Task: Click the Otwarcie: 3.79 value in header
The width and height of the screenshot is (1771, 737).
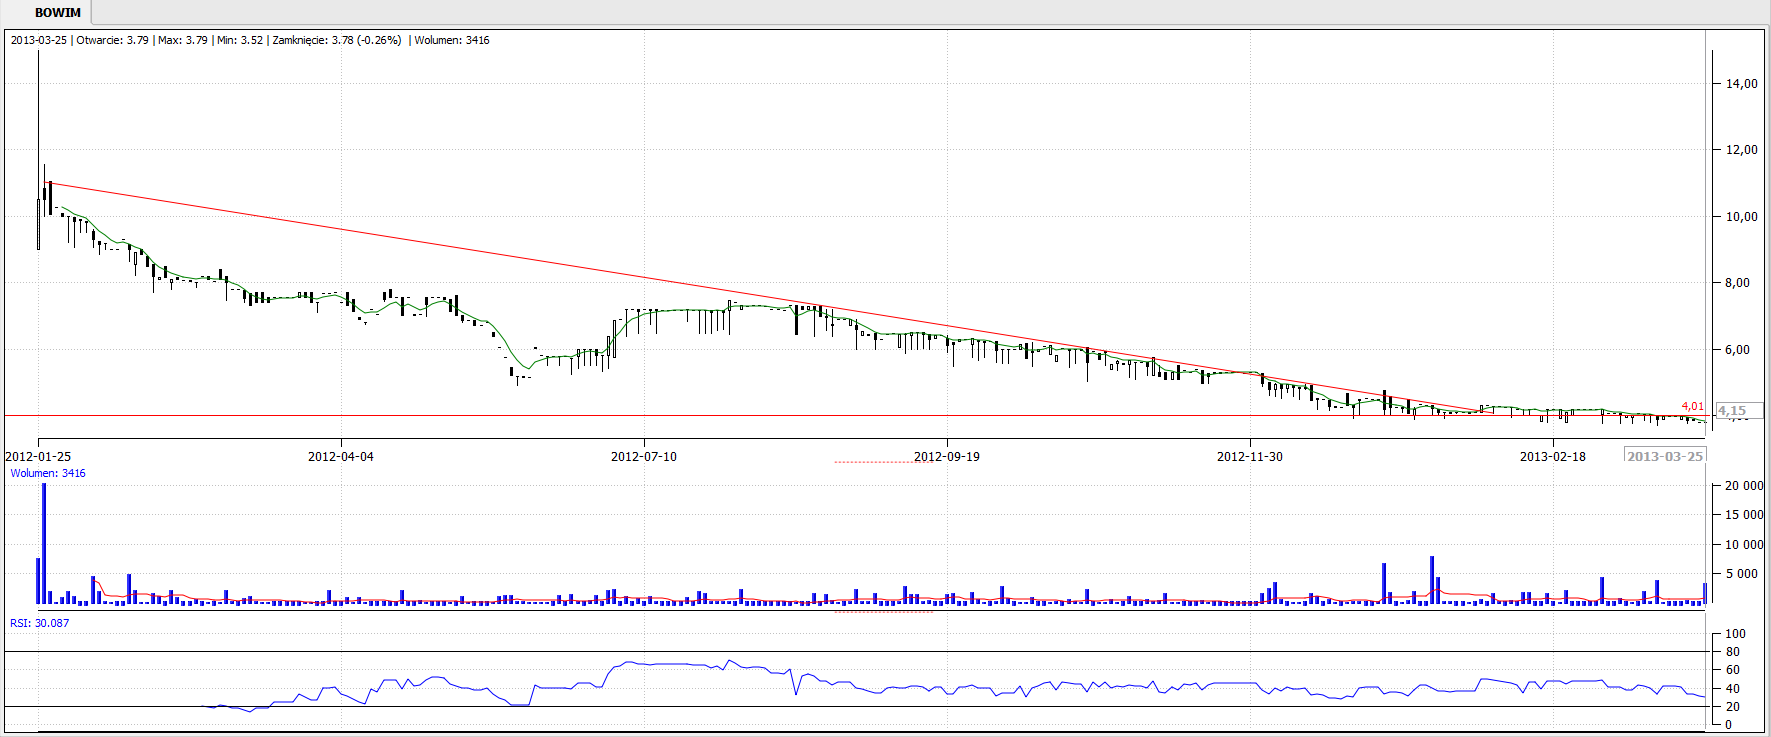Action: click(113, 41)
